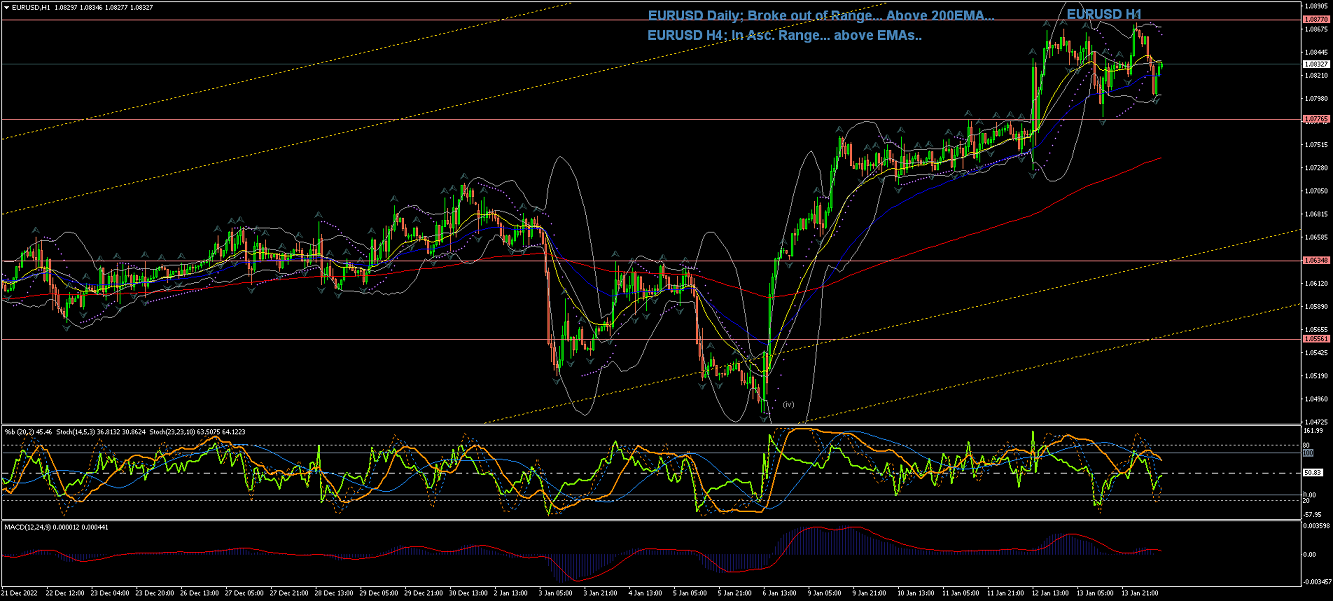Screen dimensions: 1333x601
Task: Click the 1.05561 support price label
Action: (1315, 339)
